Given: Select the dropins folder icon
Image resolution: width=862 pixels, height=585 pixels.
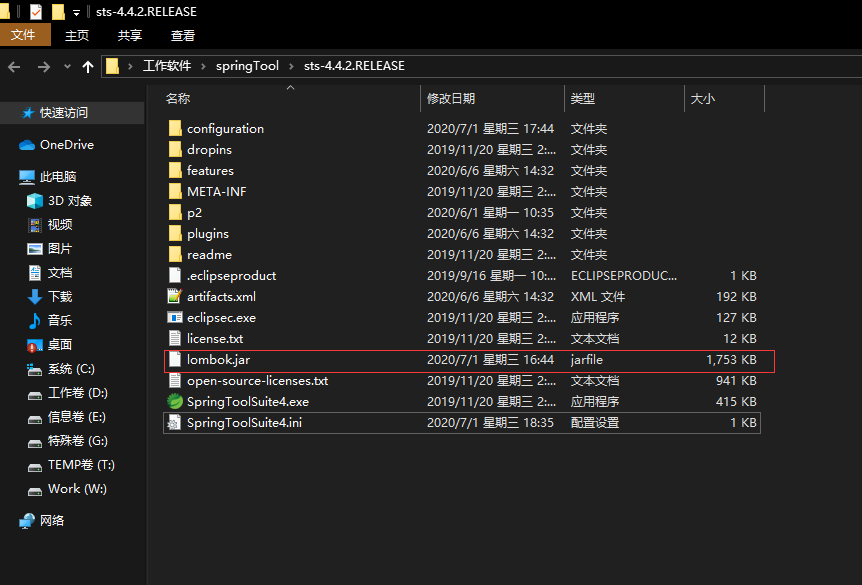Looking at the screenshot, I should 175,149.
